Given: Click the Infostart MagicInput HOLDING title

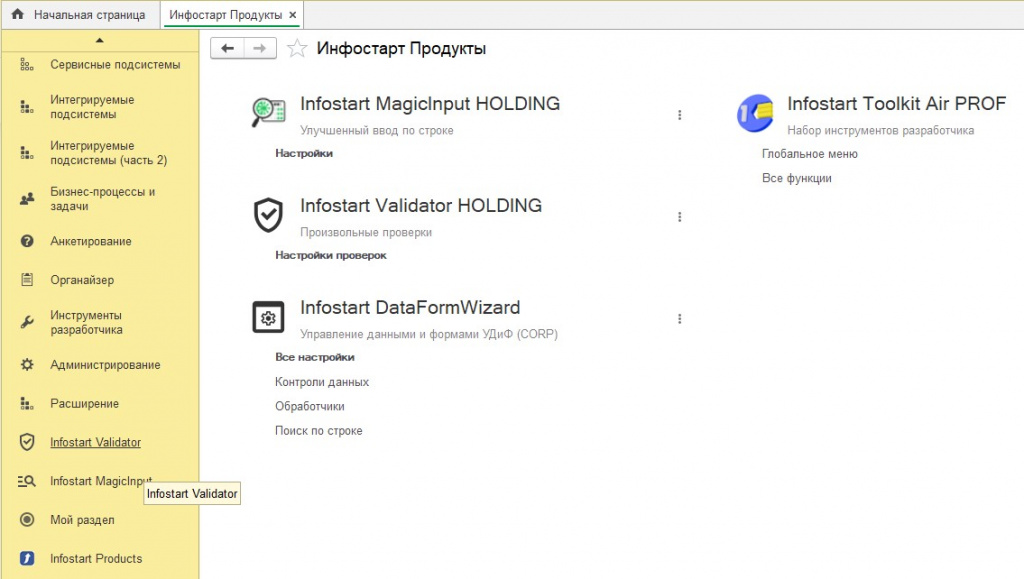Looking at the screenshot, I should click(430, 103).
